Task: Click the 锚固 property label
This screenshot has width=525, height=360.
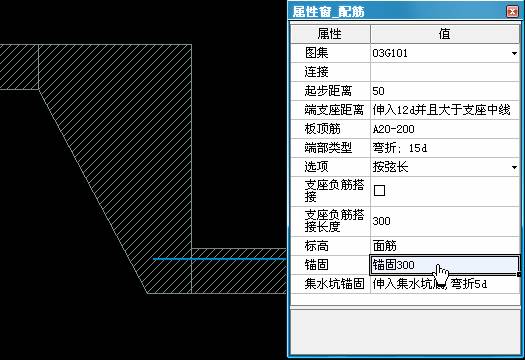Action: (316, 265)
